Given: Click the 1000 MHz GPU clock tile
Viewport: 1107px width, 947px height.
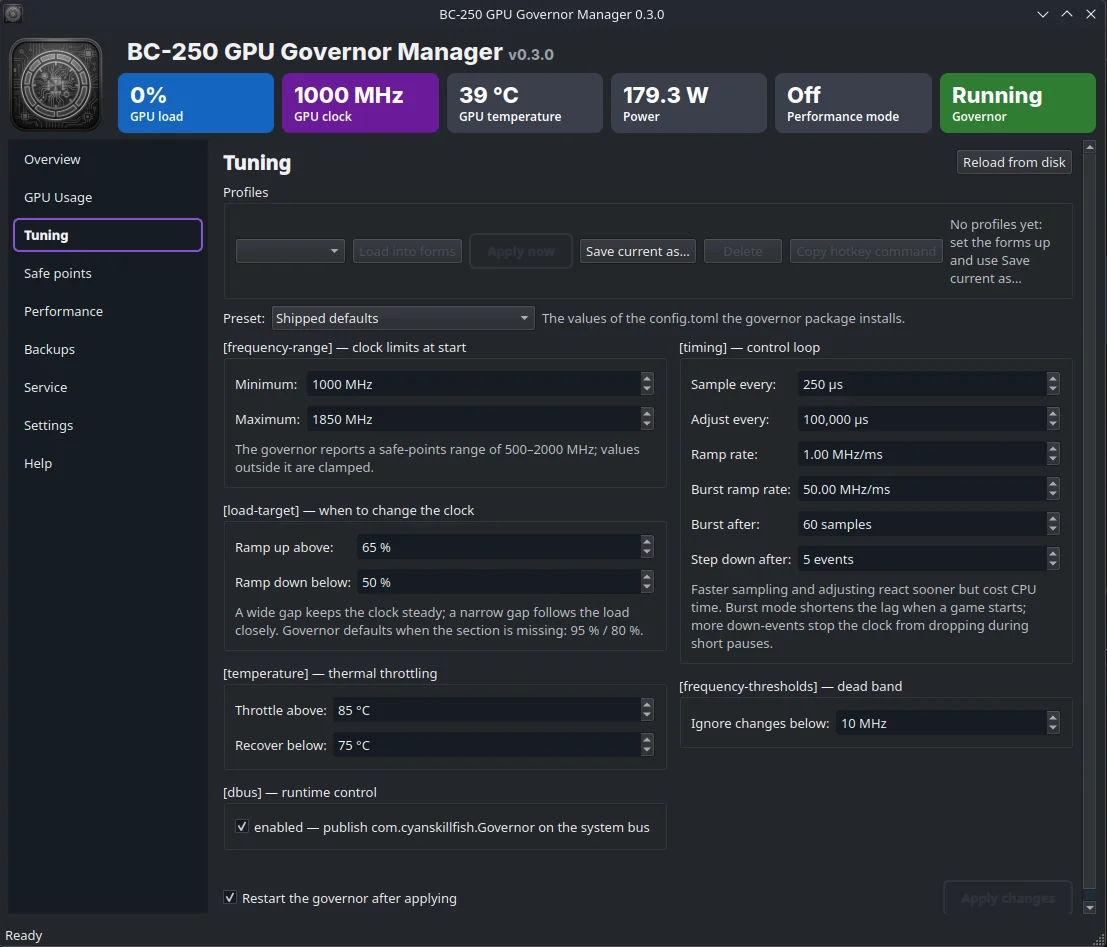Looking at the screenshot, I should [x=360, y=103].
